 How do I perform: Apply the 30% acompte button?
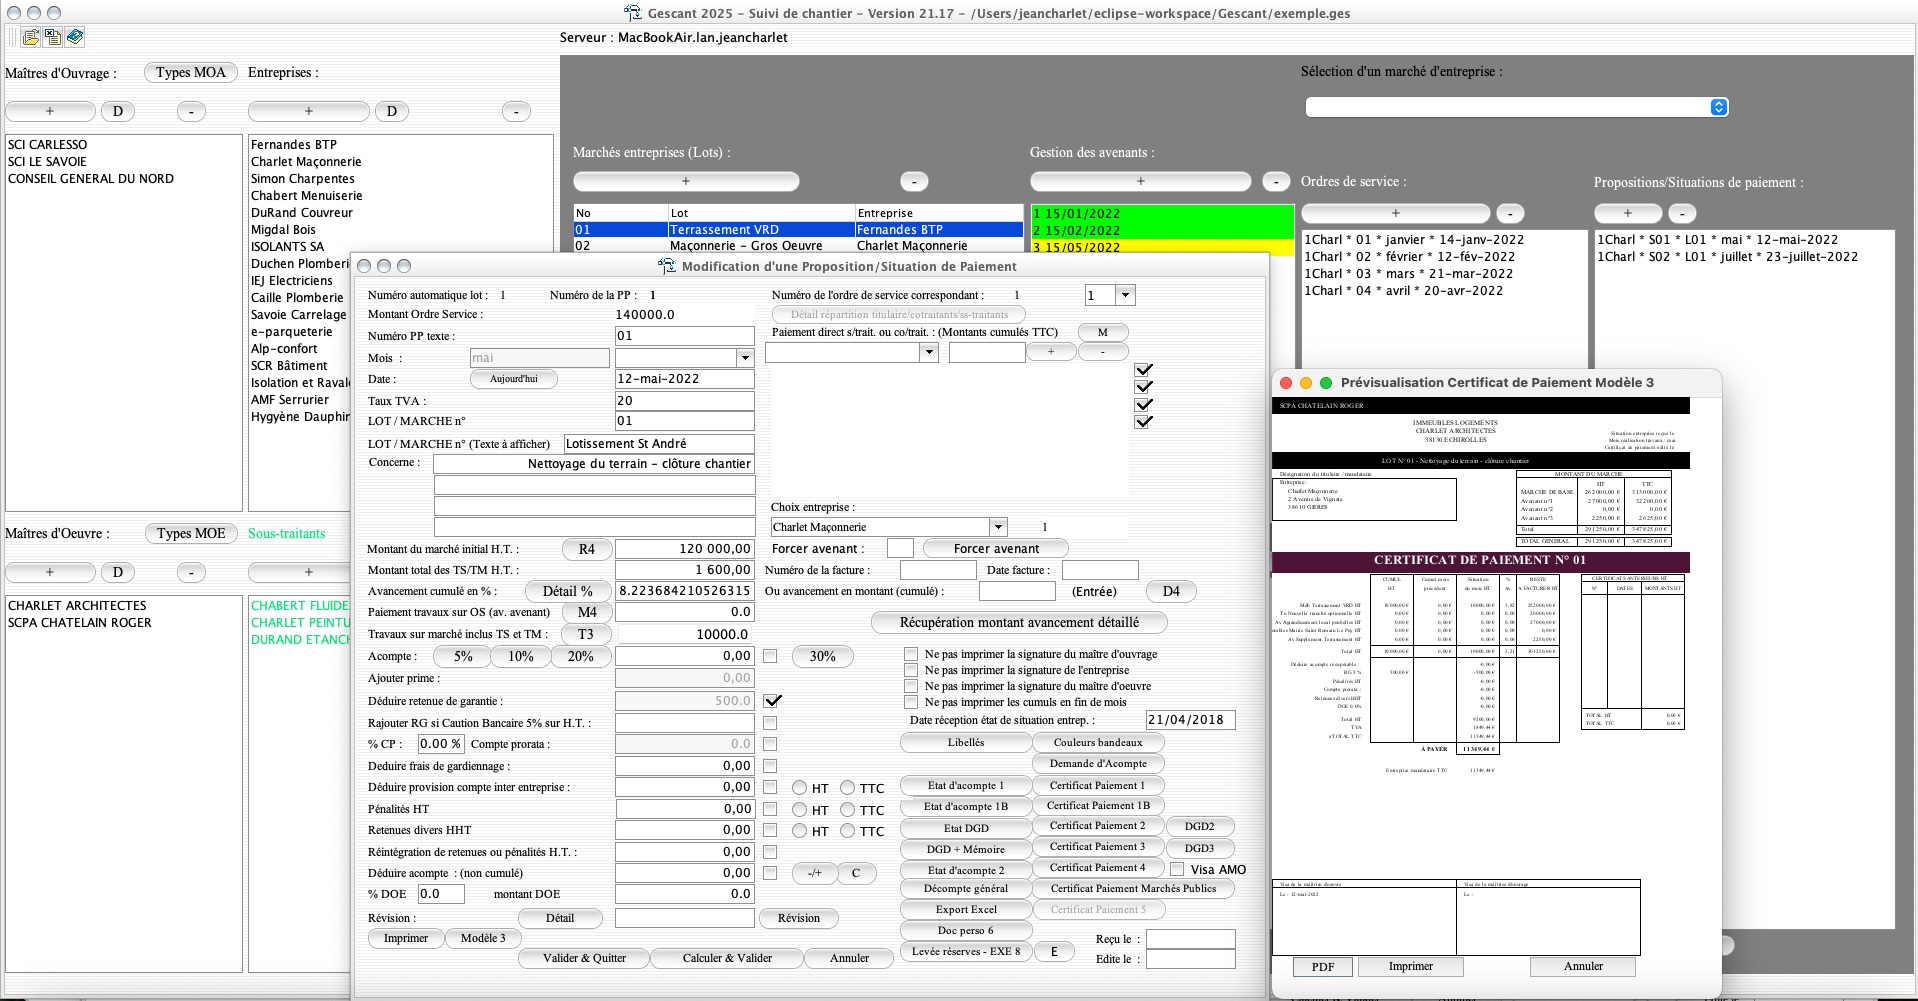(823, 656)
